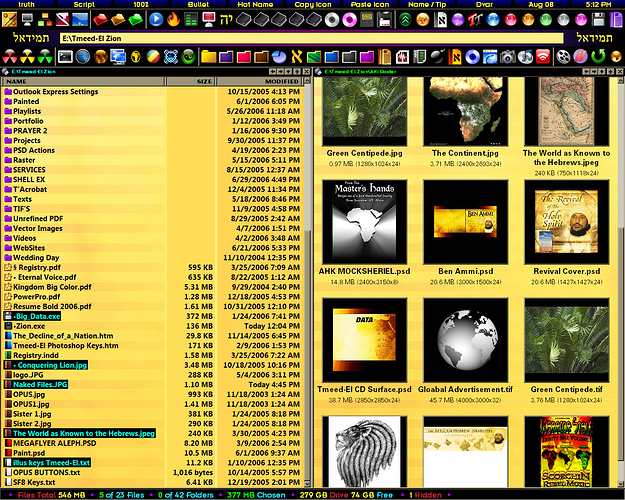This screenshot has height=500, width=625.
Task: Click the flame icon
Action: pos(173,19)
